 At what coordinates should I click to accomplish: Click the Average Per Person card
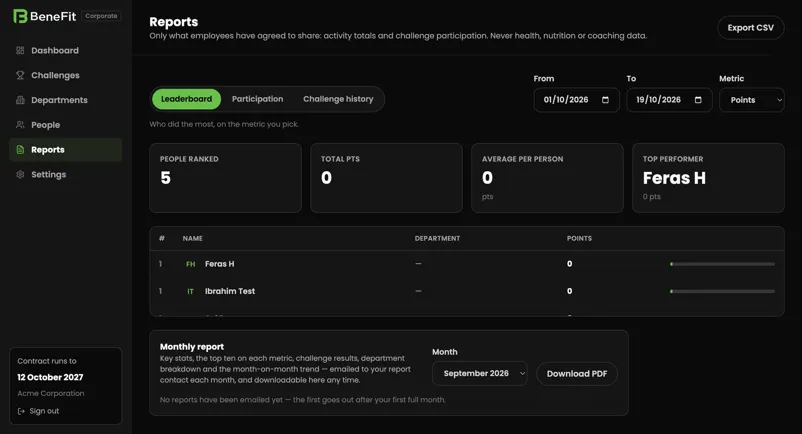547,178
